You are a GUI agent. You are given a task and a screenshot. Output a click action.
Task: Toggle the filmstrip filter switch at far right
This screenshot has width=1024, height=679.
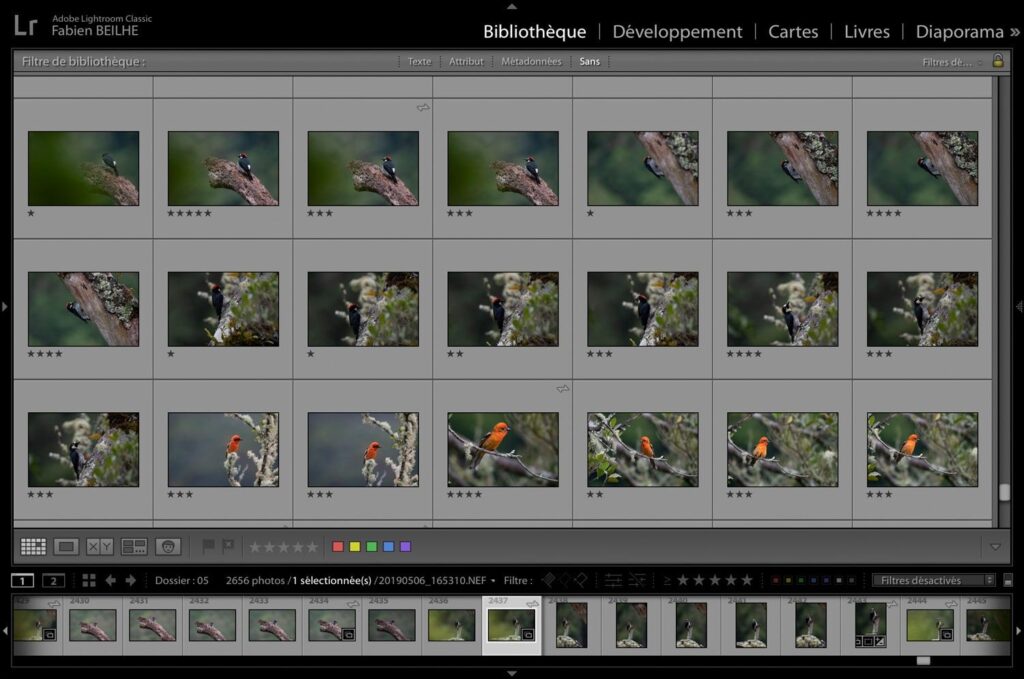click(1007, 581)
